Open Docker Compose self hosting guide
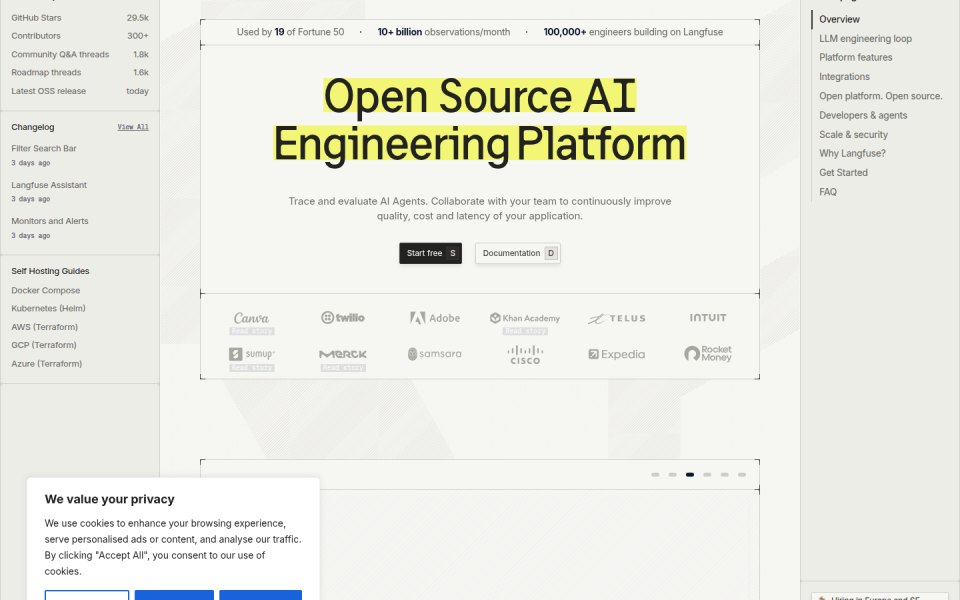 pos(45,290)
